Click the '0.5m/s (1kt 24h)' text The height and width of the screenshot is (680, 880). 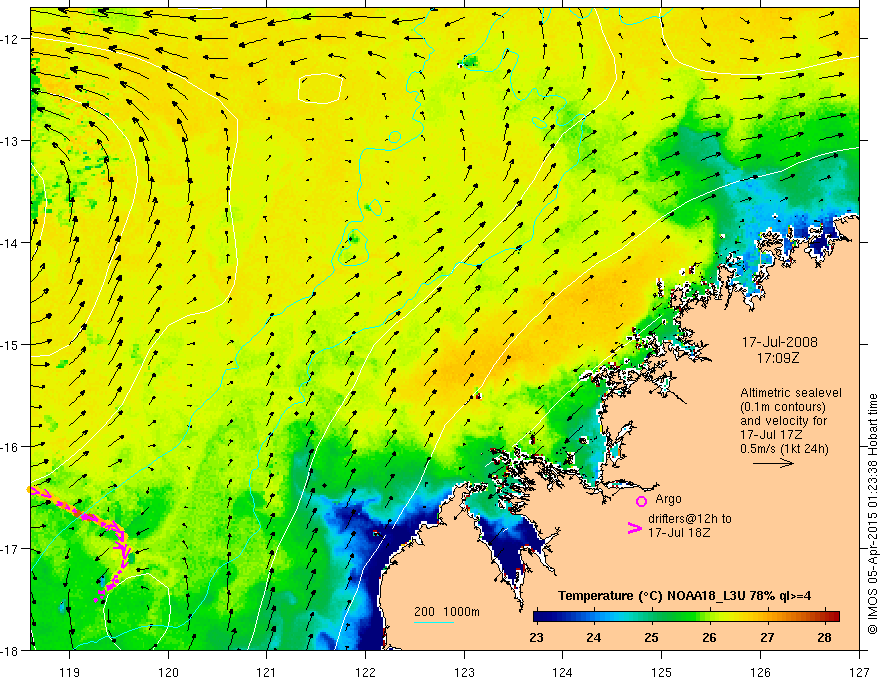click(x=784, y=449)
